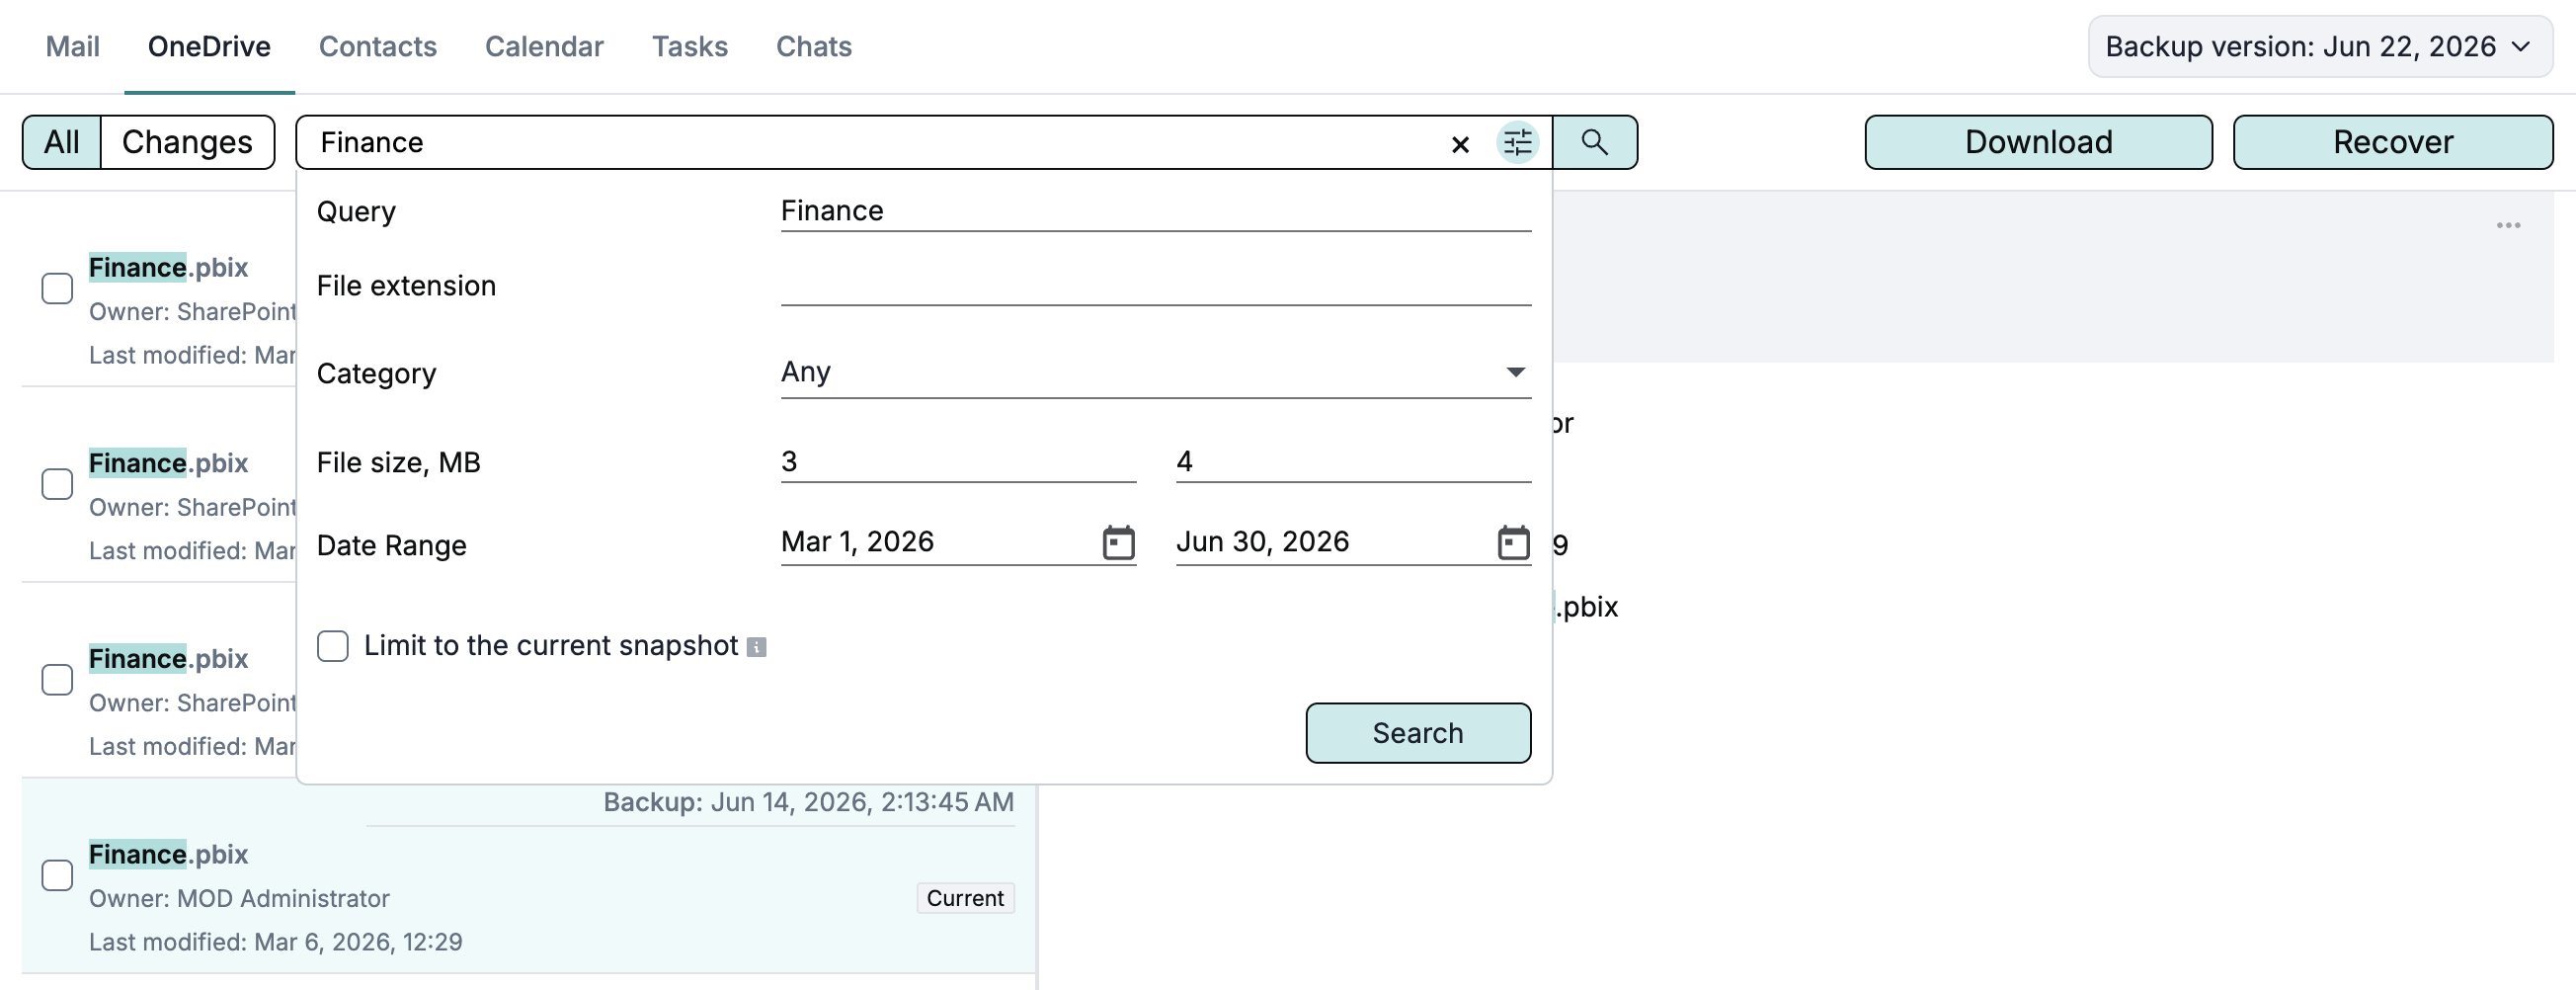Click the Backup: Jun 14, 2026 timestamp text
The image size is (2576, 990).
coord(808,802)
